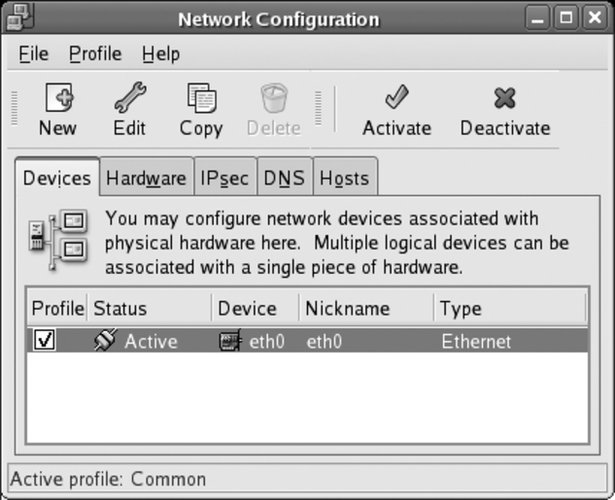Select the DNS tab
Viewport: 615px width, 500px height.
(284, 179)
